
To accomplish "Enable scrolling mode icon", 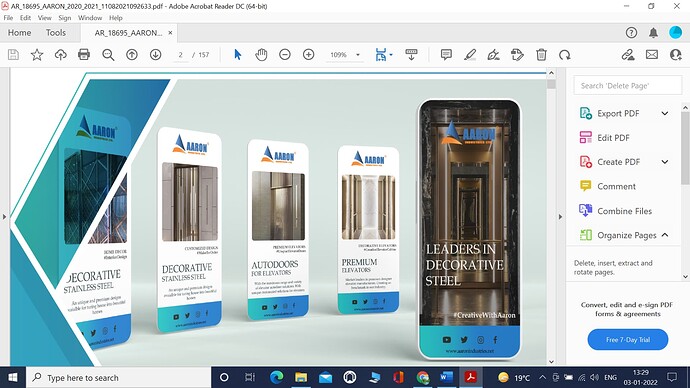I will [411, 55].
